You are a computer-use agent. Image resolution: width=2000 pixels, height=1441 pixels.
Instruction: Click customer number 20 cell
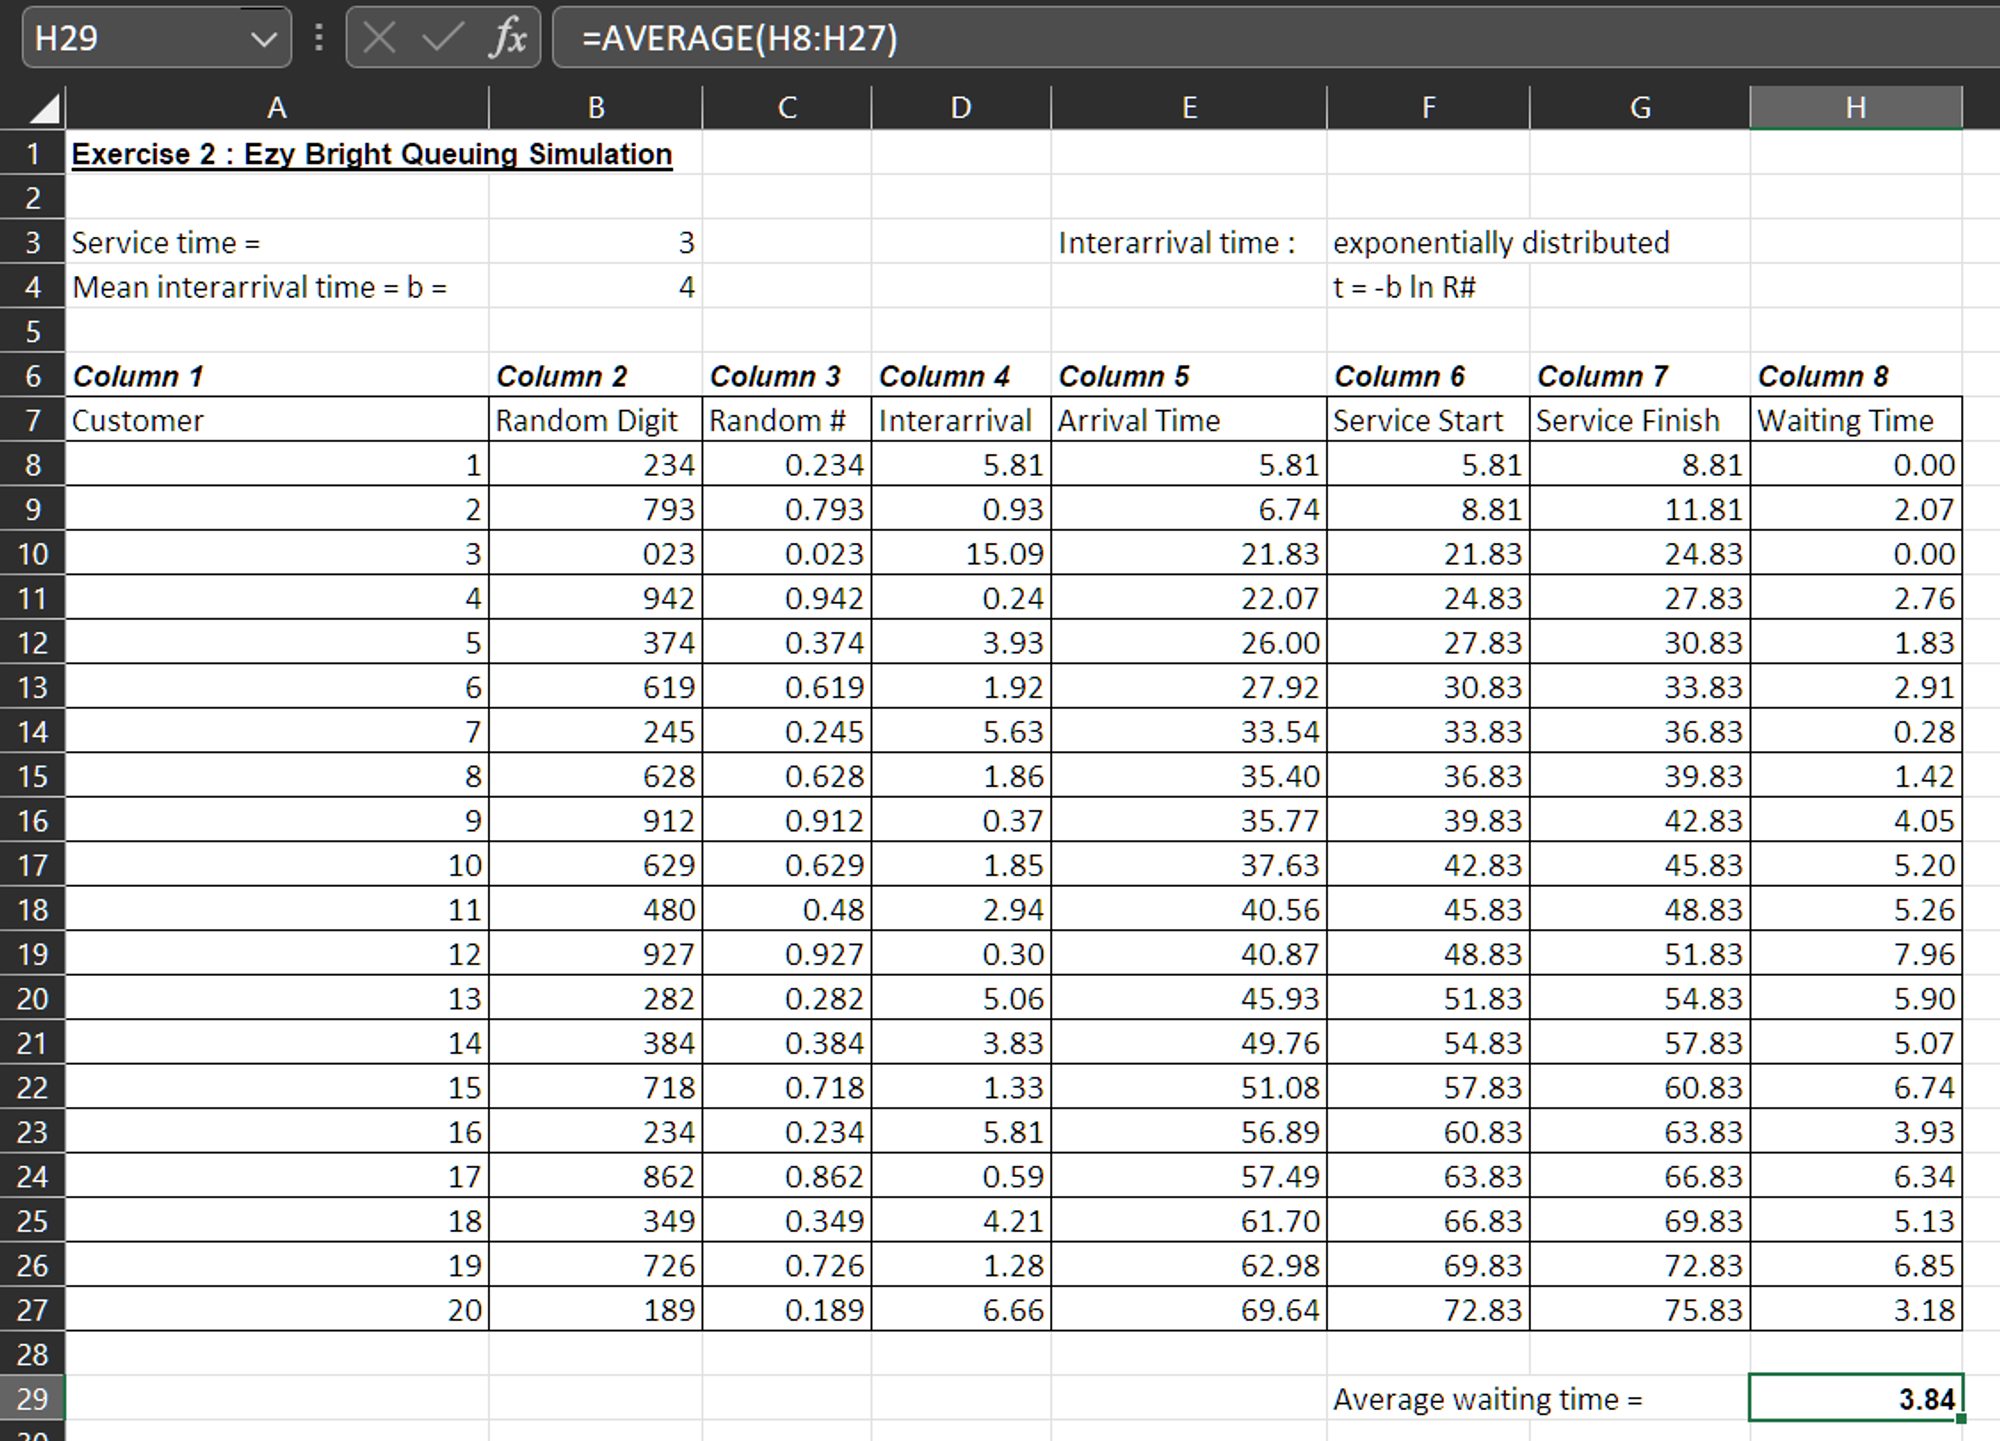277,1309
